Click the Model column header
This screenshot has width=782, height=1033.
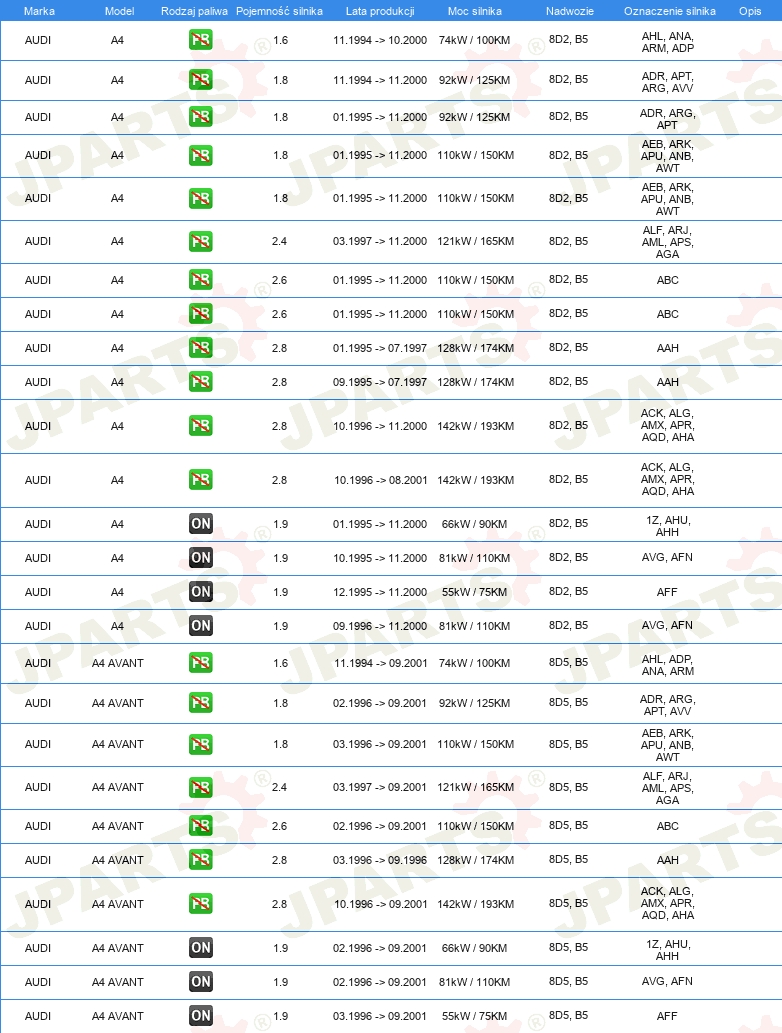click(119, 11)
